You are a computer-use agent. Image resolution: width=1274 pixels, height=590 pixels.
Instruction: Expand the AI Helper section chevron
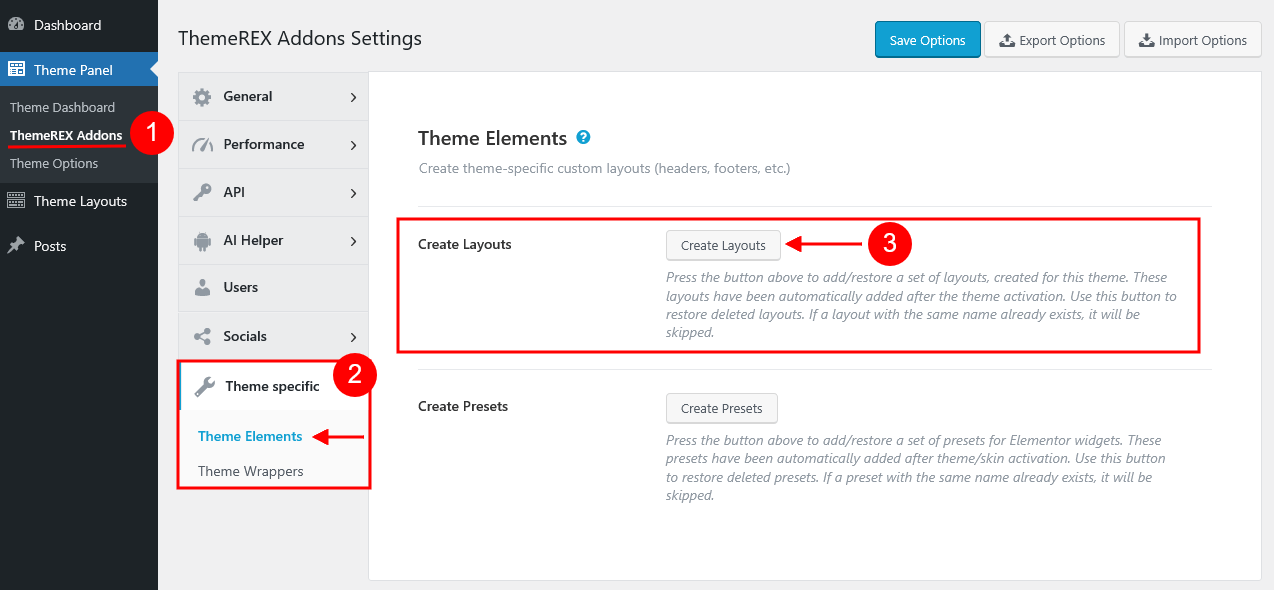pos(353,241)
